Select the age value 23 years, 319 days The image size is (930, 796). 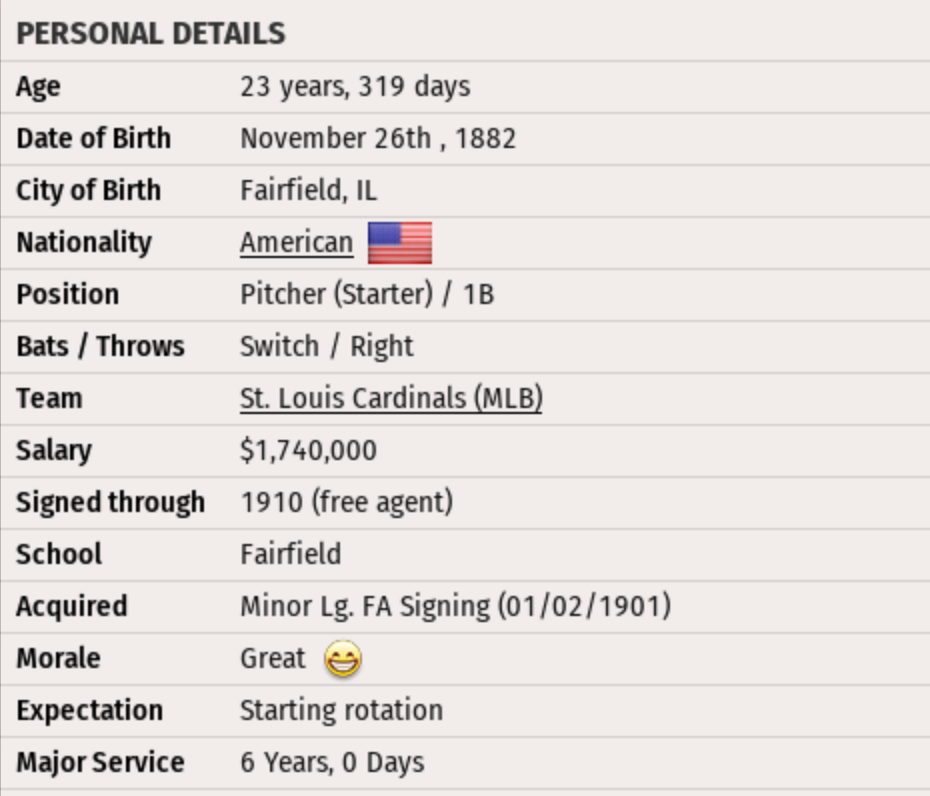[x=355, y=86]
